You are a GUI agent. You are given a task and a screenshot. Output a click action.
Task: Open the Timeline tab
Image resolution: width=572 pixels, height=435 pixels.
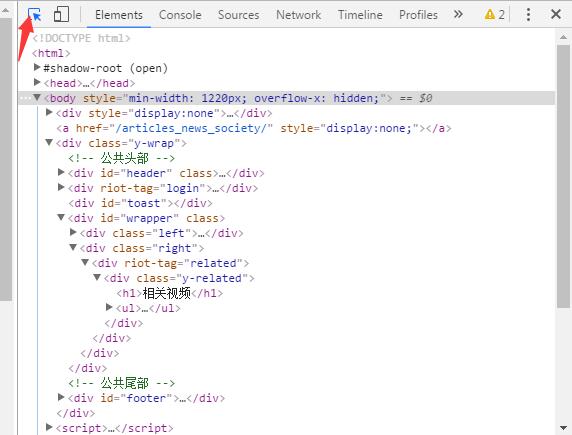point(360,15)
